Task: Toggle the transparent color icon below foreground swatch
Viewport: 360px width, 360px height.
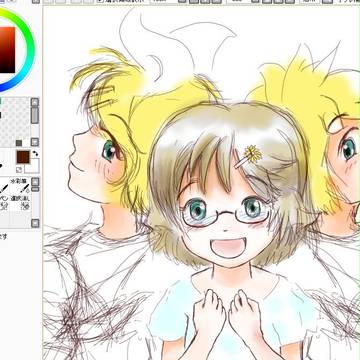Action: click(19, 170)
